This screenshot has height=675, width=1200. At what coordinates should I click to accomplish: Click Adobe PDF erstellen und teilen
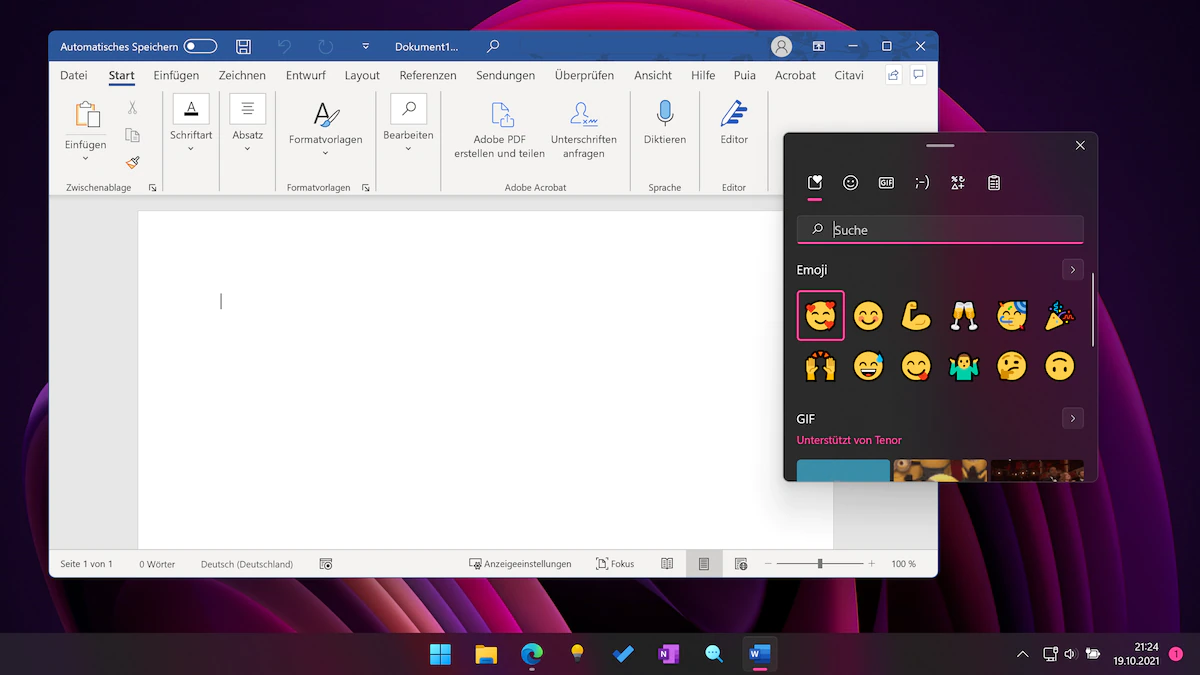point(499,130)
